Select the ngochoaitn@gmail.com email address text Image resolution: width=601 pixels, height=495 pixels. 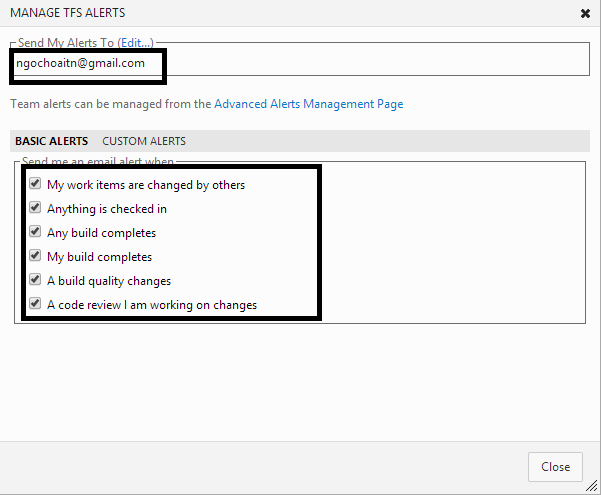(x=80, y=63)
